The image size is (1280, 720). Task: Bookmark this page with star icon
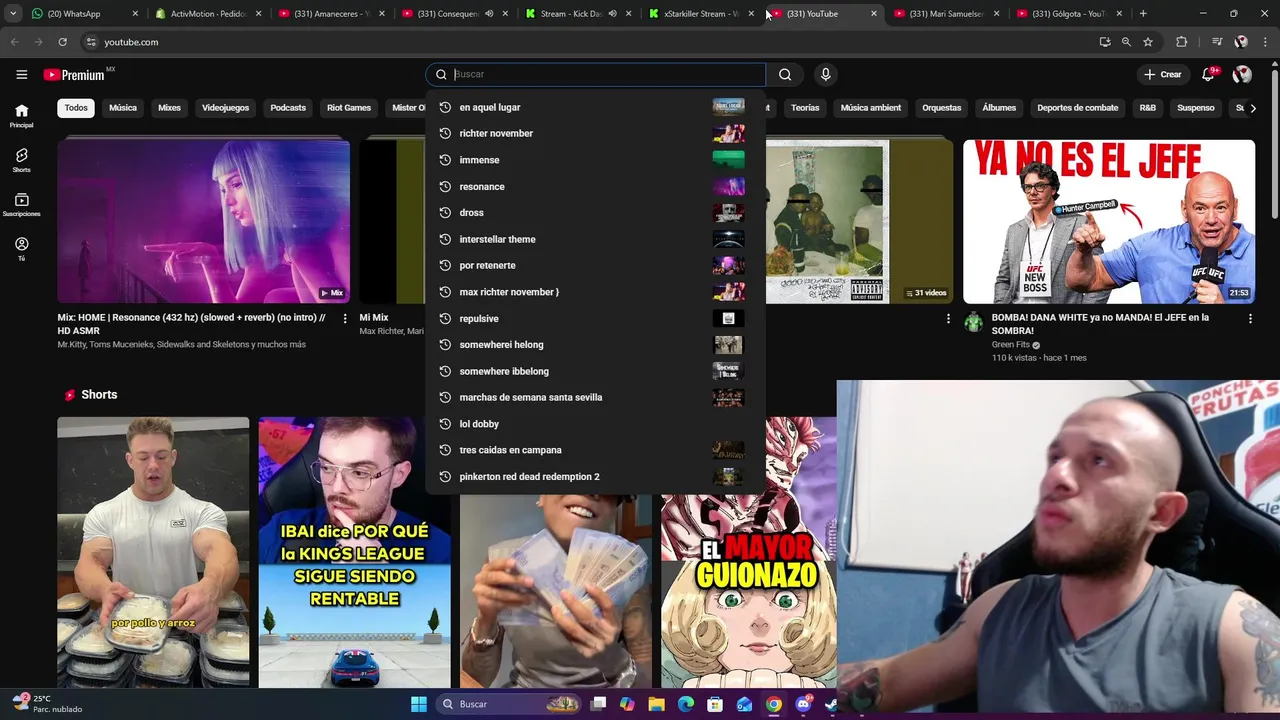point(1148,42)
